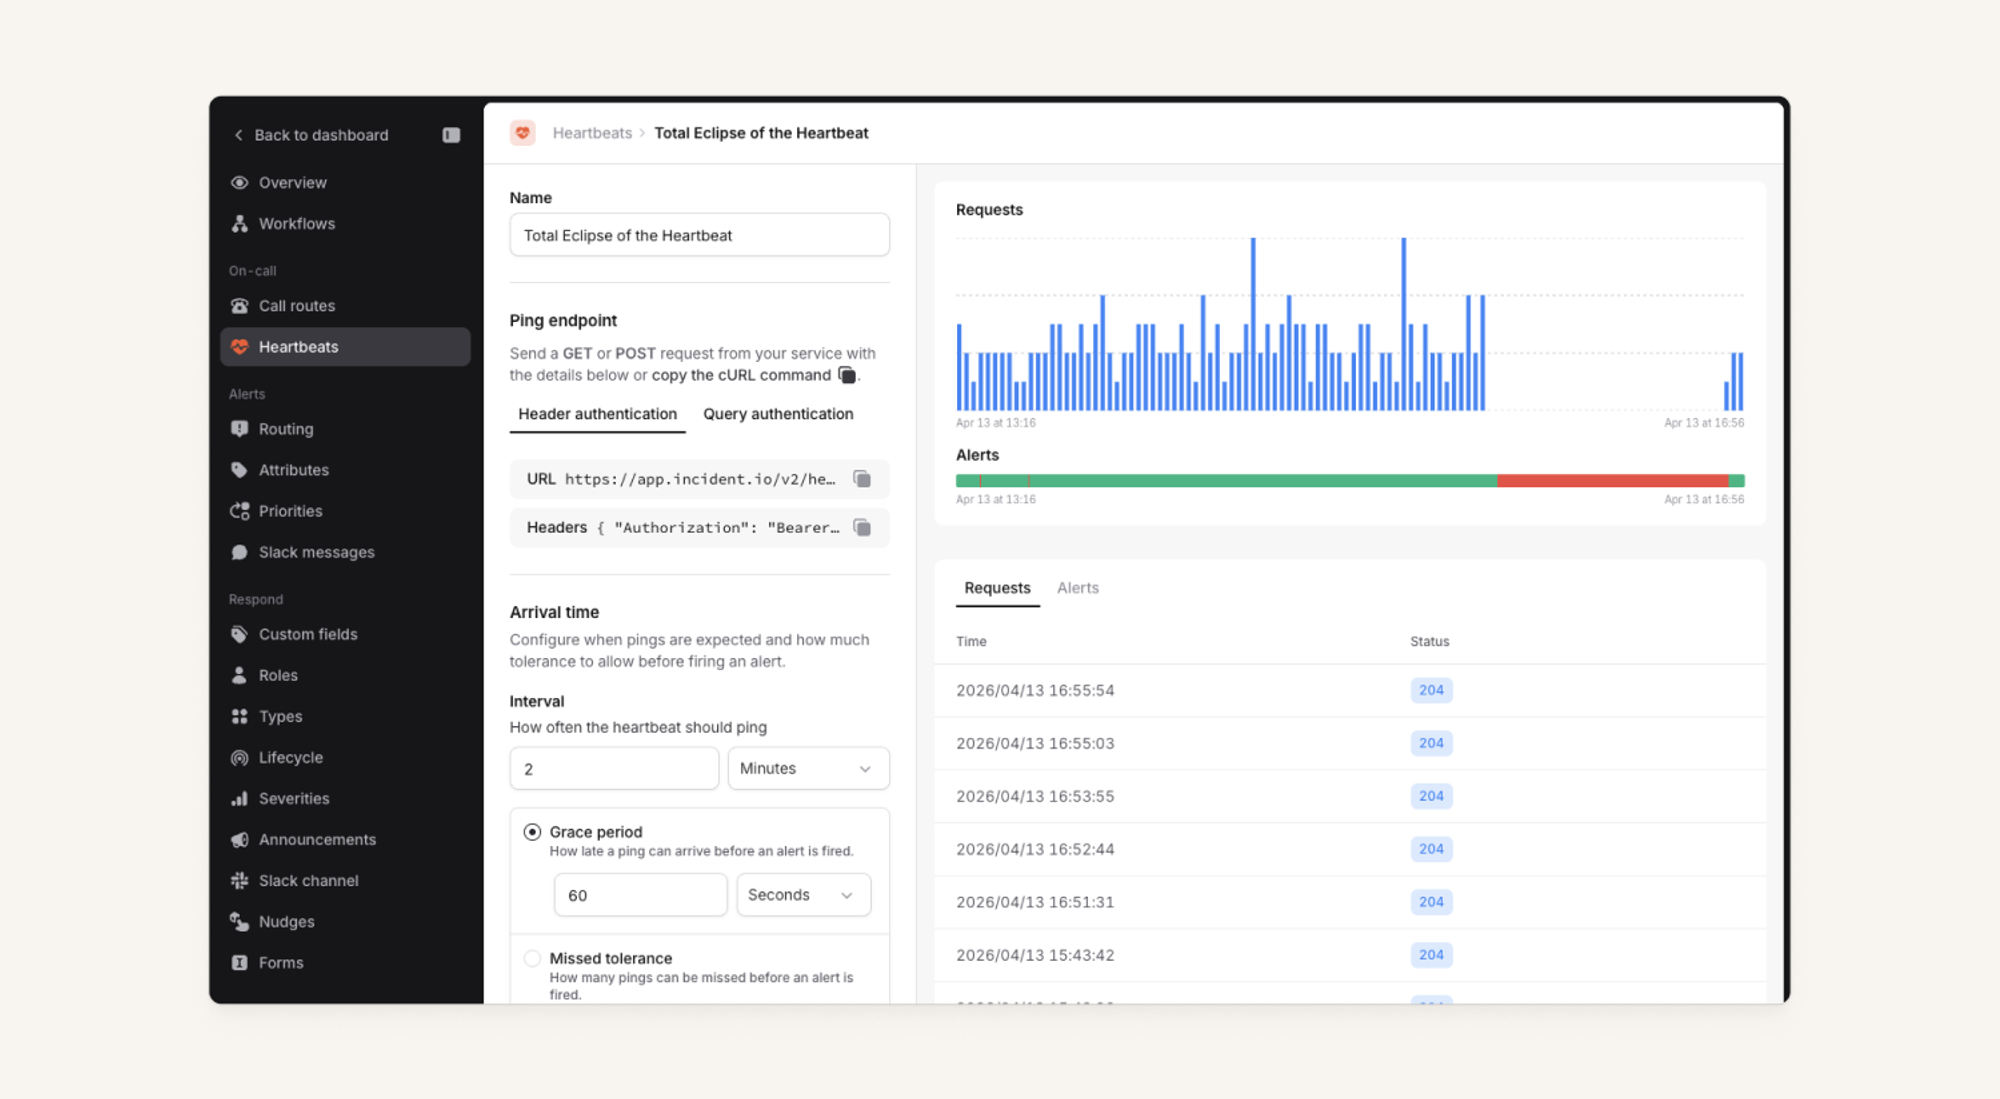
Task: Collapse the sidebar panel icon
Action: (451, 135)
